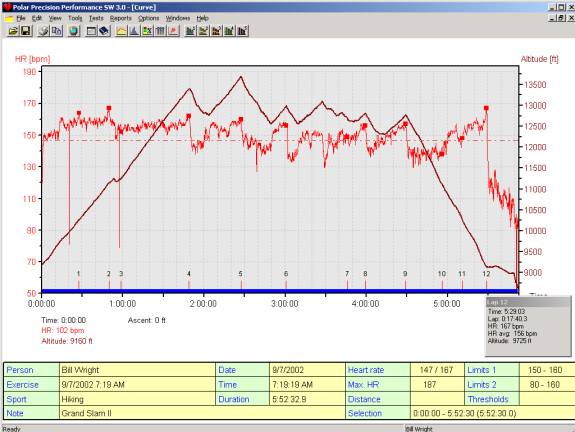Open the calendar window toolbar icon

pyautogui.click(x=91, y=31)
